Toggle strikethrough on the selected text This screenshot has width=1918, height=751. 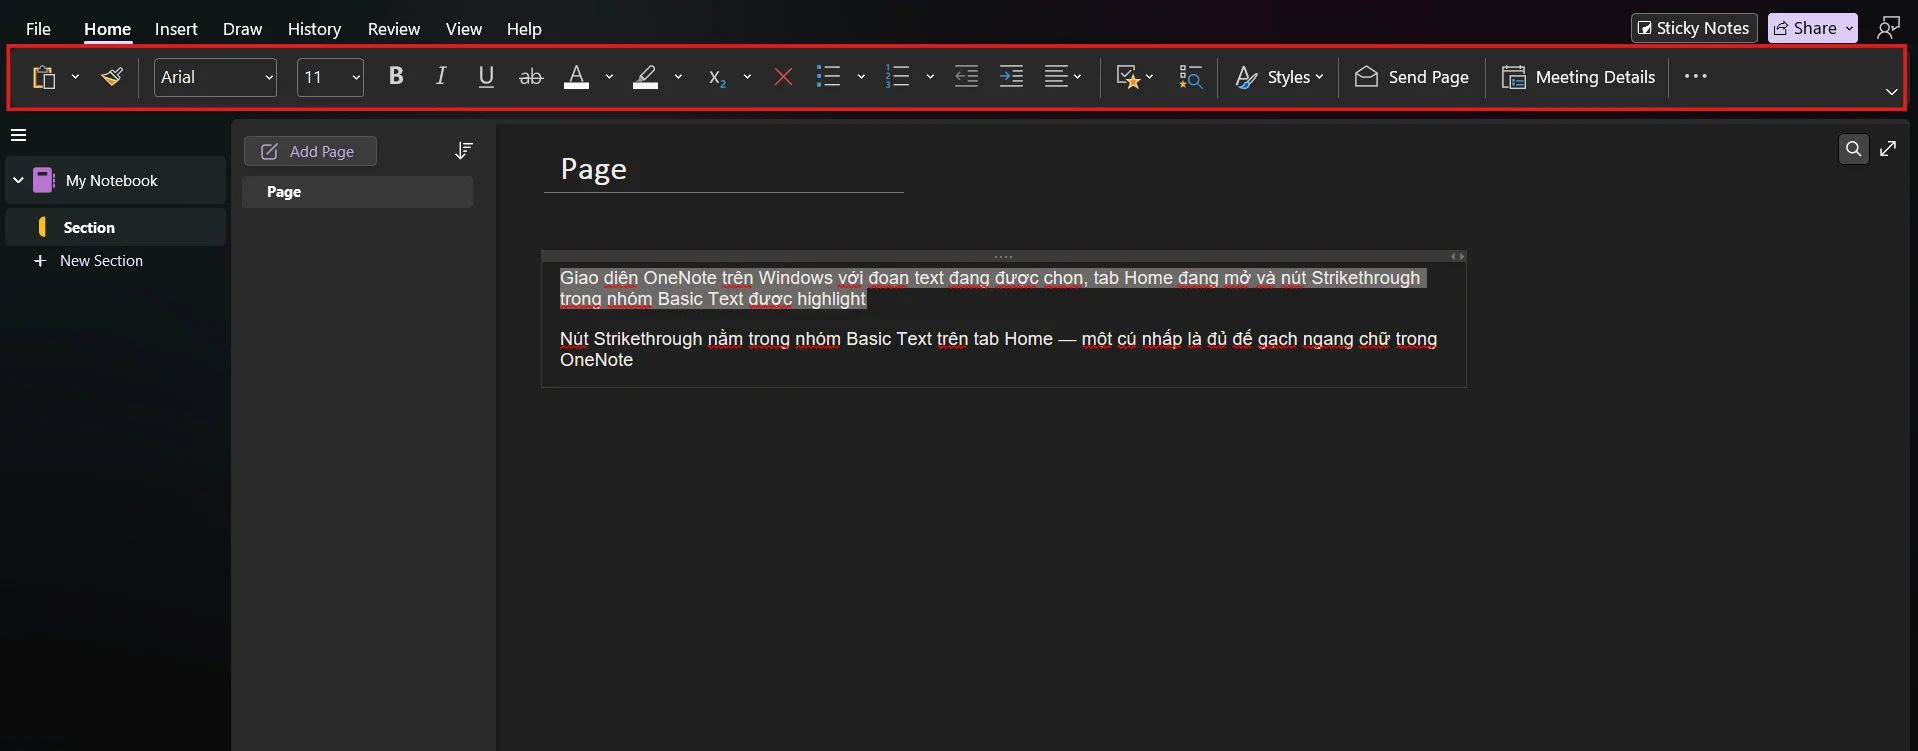[x=531, y=77]
